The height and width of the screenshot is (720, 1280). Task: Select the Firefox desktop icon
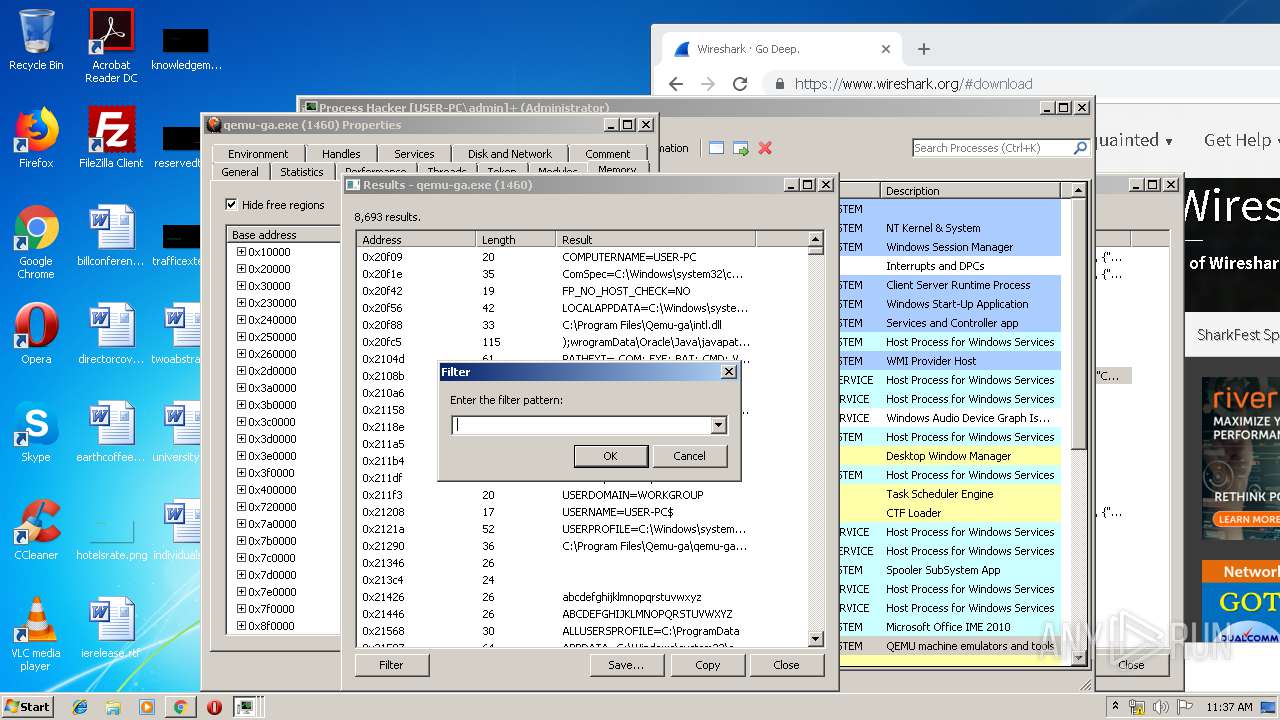click(x=36, y=138)
